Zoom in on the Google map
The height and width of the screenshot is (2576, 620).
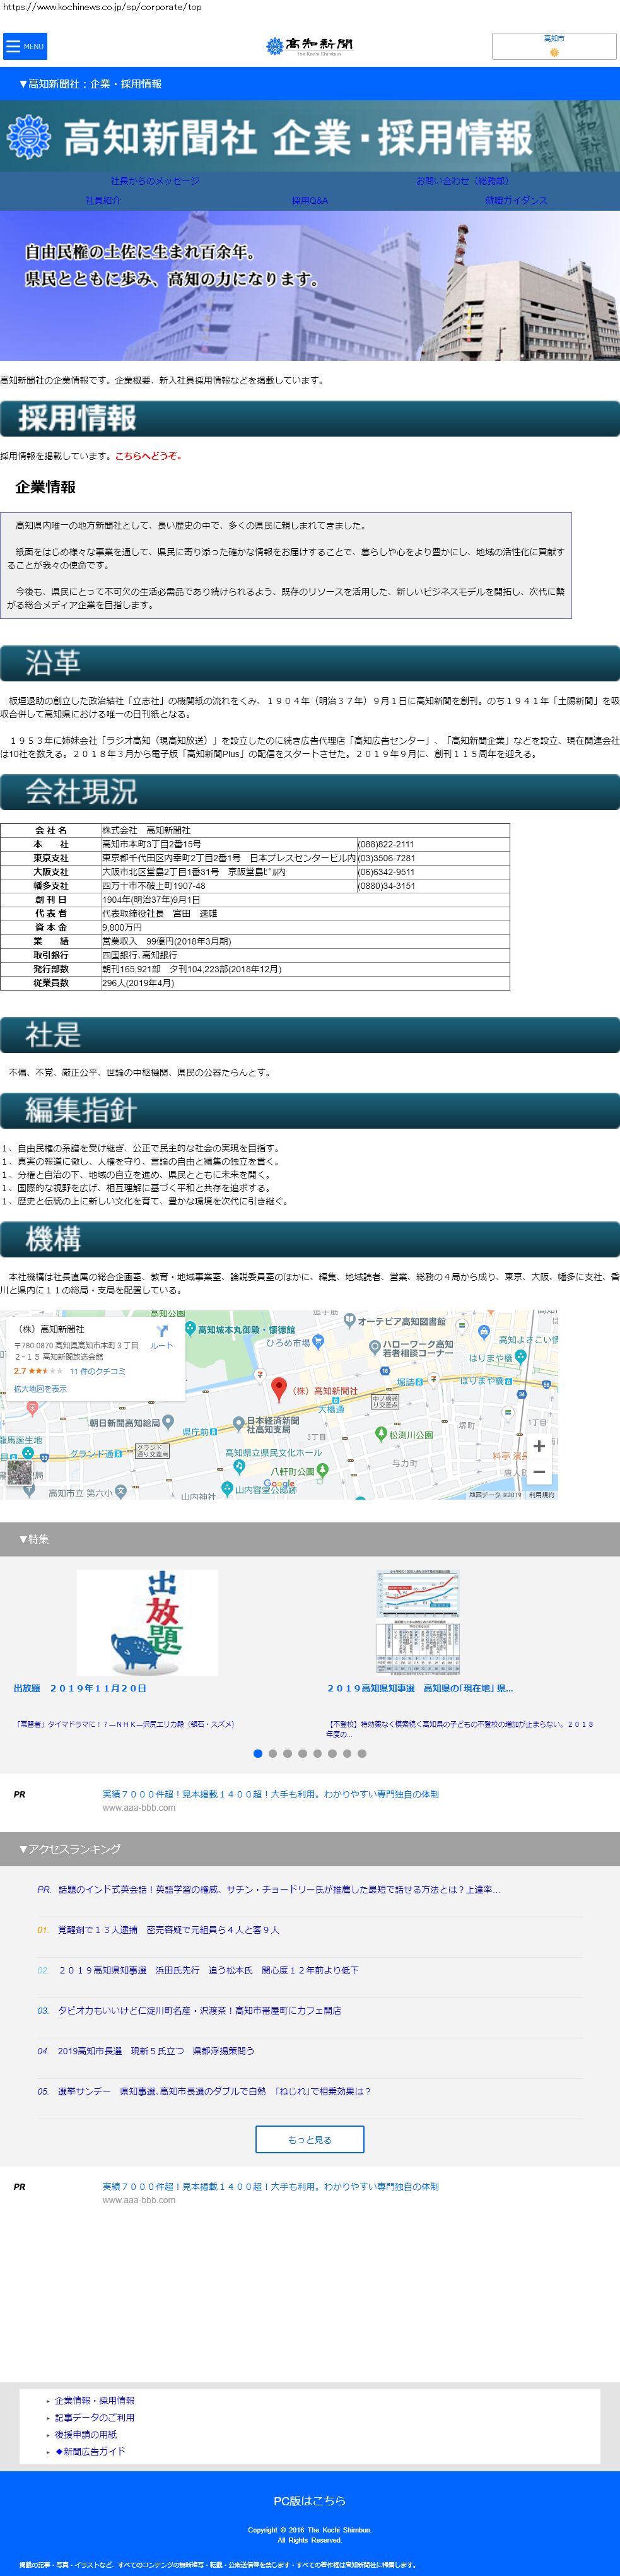tap(539, 1445)
